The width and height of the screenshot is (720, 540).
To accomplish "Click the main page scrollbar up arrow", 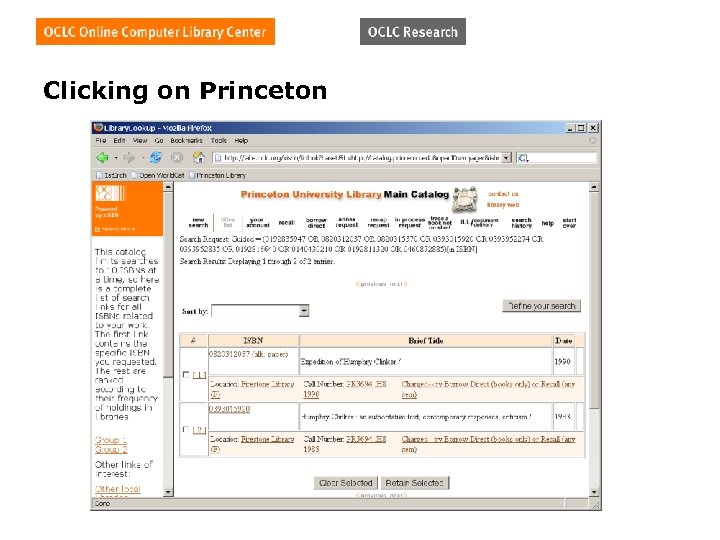I will tap(594, 187).
